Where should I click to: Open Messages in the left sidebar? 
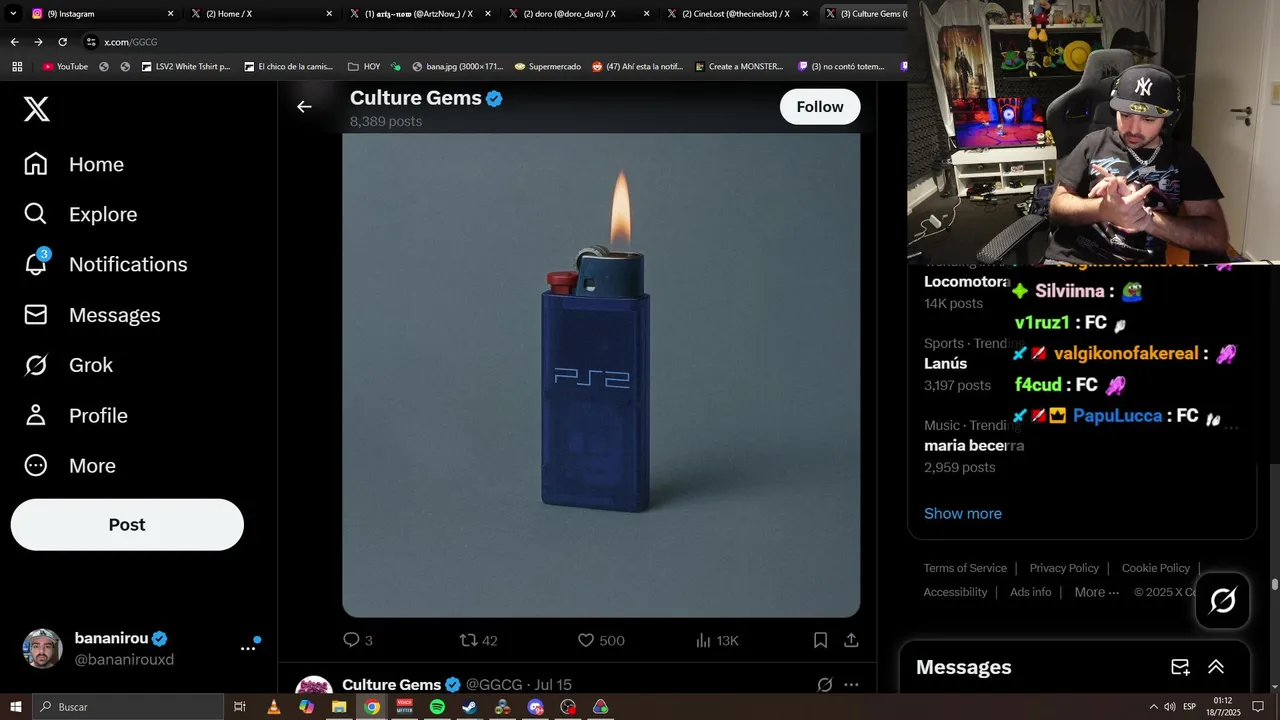pyautogui.click(x=91, y=315)
